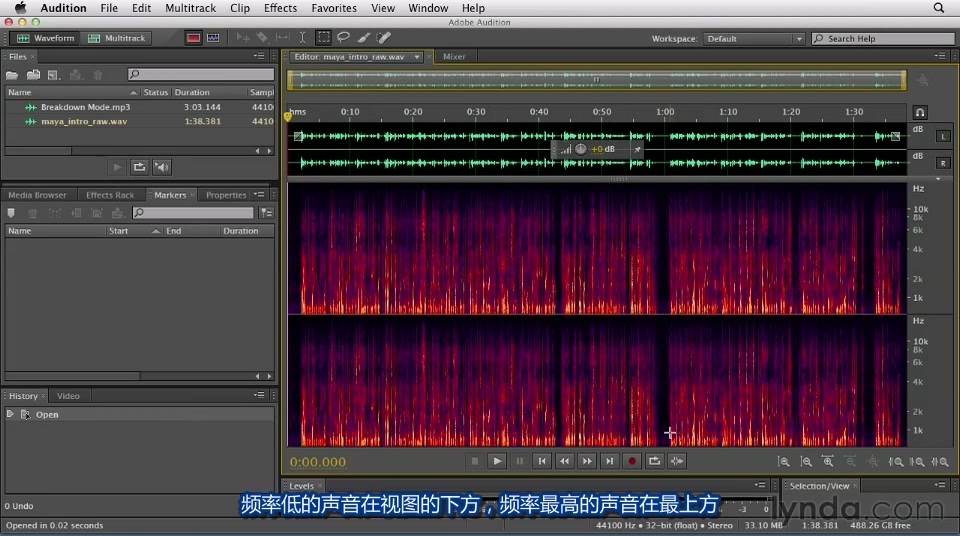Choose the Time Selection tool
960x536 pixels.
303,38
